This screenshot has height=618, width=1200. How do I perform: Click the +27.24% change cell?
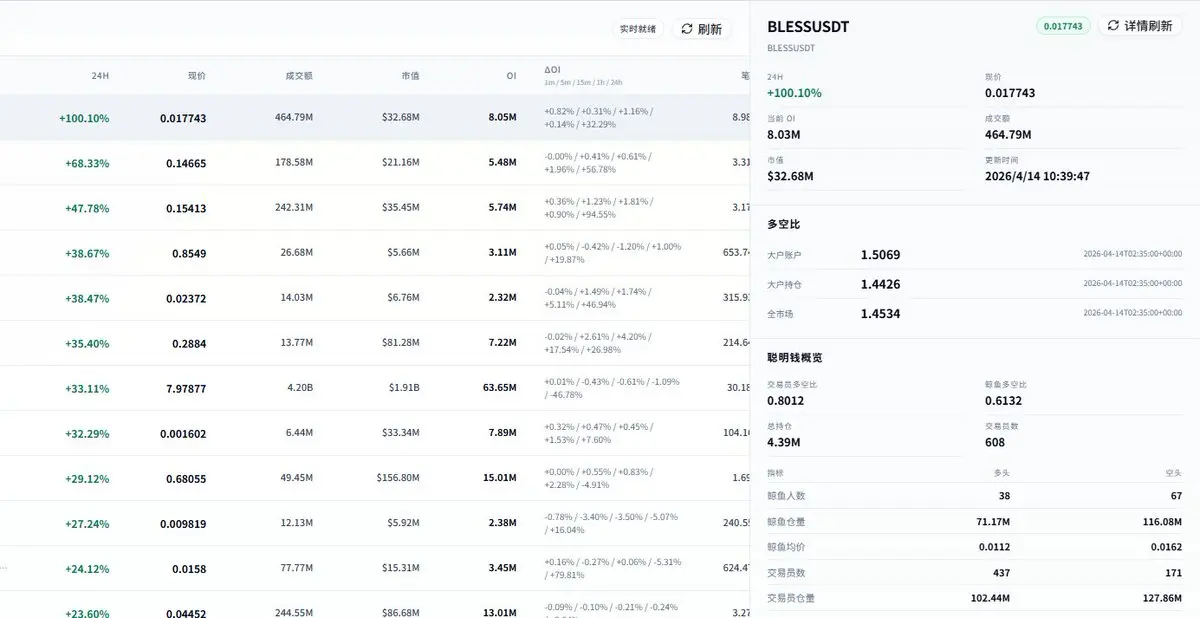click(x=87, y=524)
